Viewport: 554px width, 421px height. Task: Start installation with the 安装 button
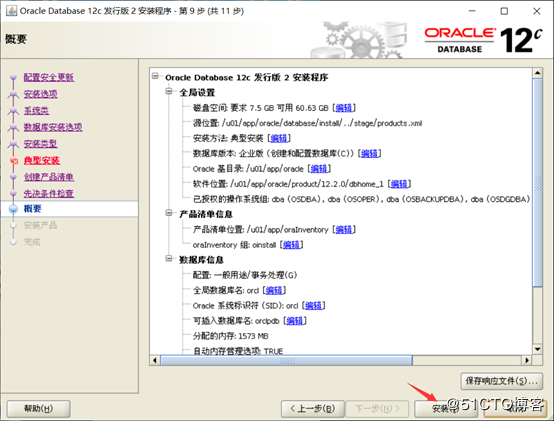tap(446, 409)
